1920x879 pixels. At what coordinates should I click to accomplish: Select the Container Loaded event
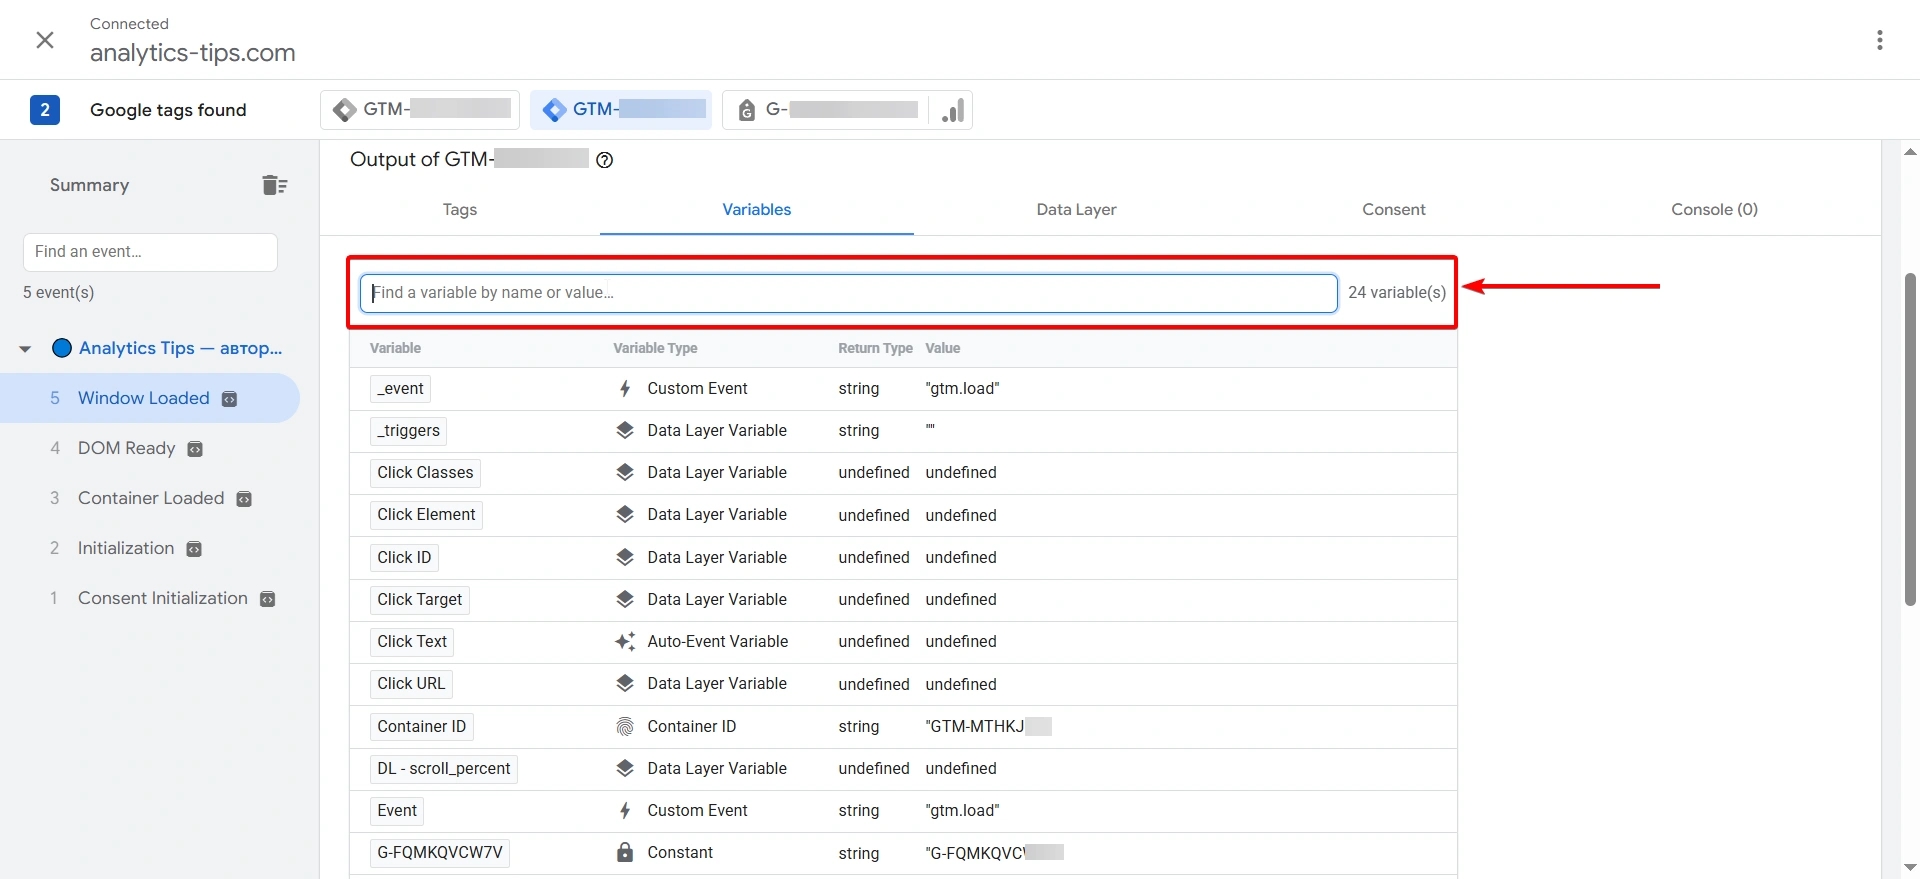pyautogui.click(x=150, y=498)
